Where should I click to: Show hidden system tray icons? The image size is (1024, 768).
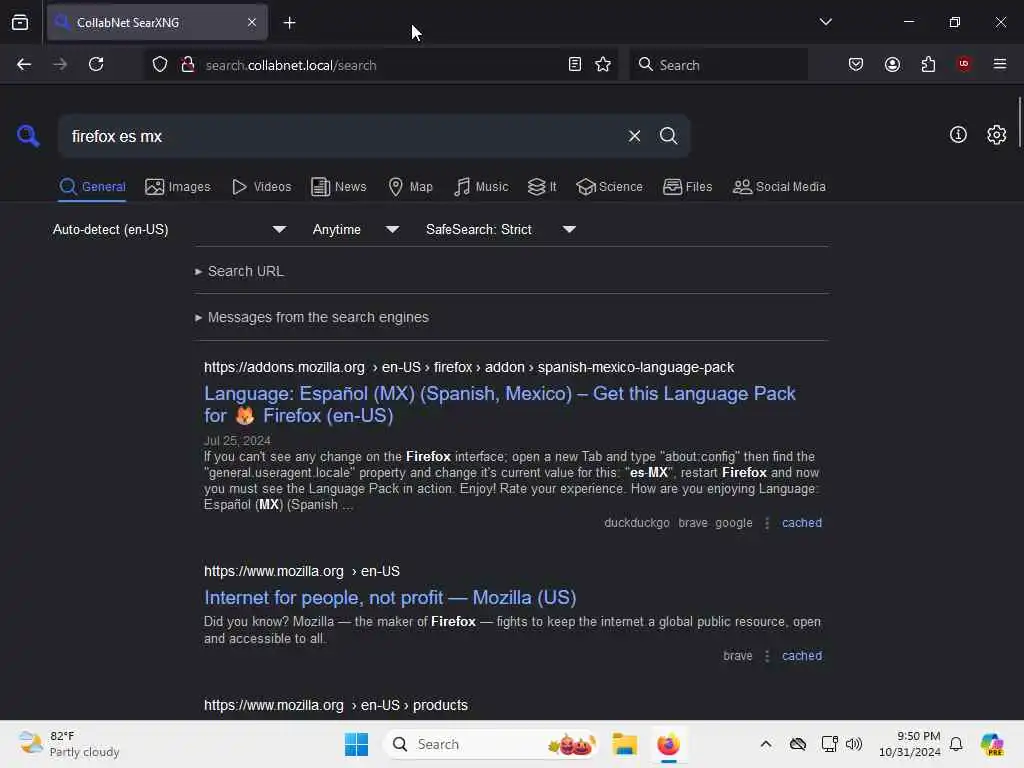coord(766,744)
